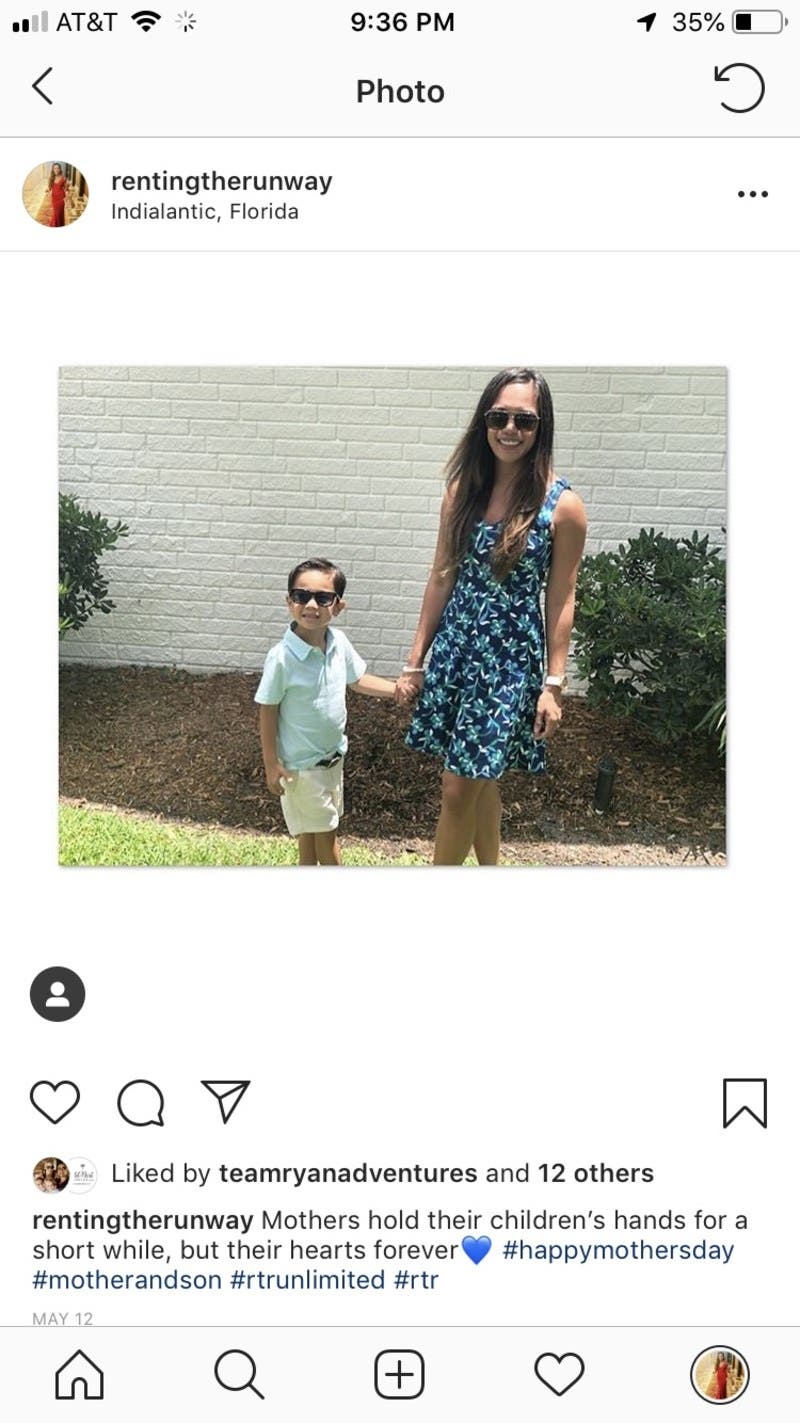This screenshot has width=800, height=1423.
Task: Go back using the left chevron arrow
Action: (42, 88)
